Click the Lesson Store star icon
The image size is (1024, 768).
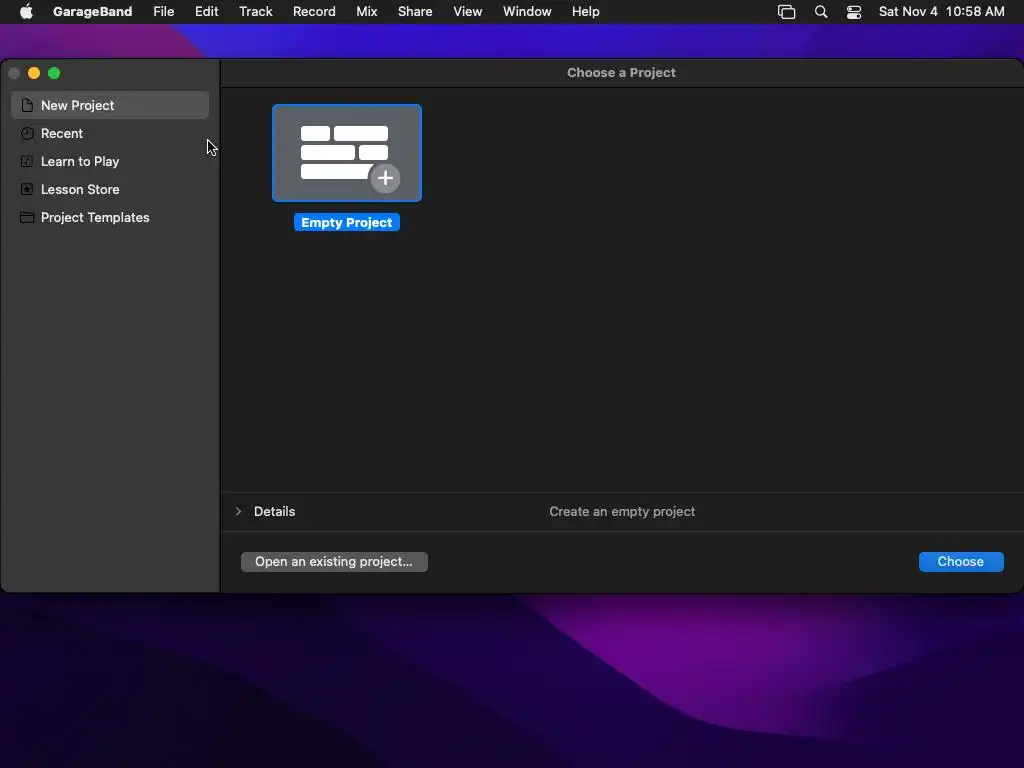27,189
